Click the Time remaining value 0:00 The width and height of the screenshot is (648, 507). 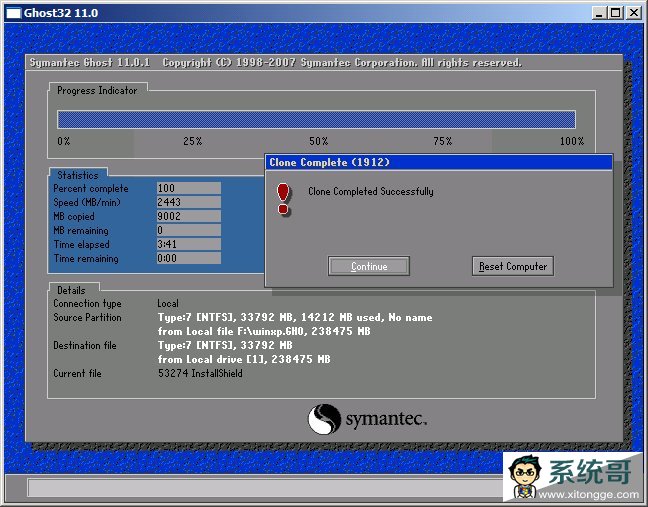(x=188, y=258)
